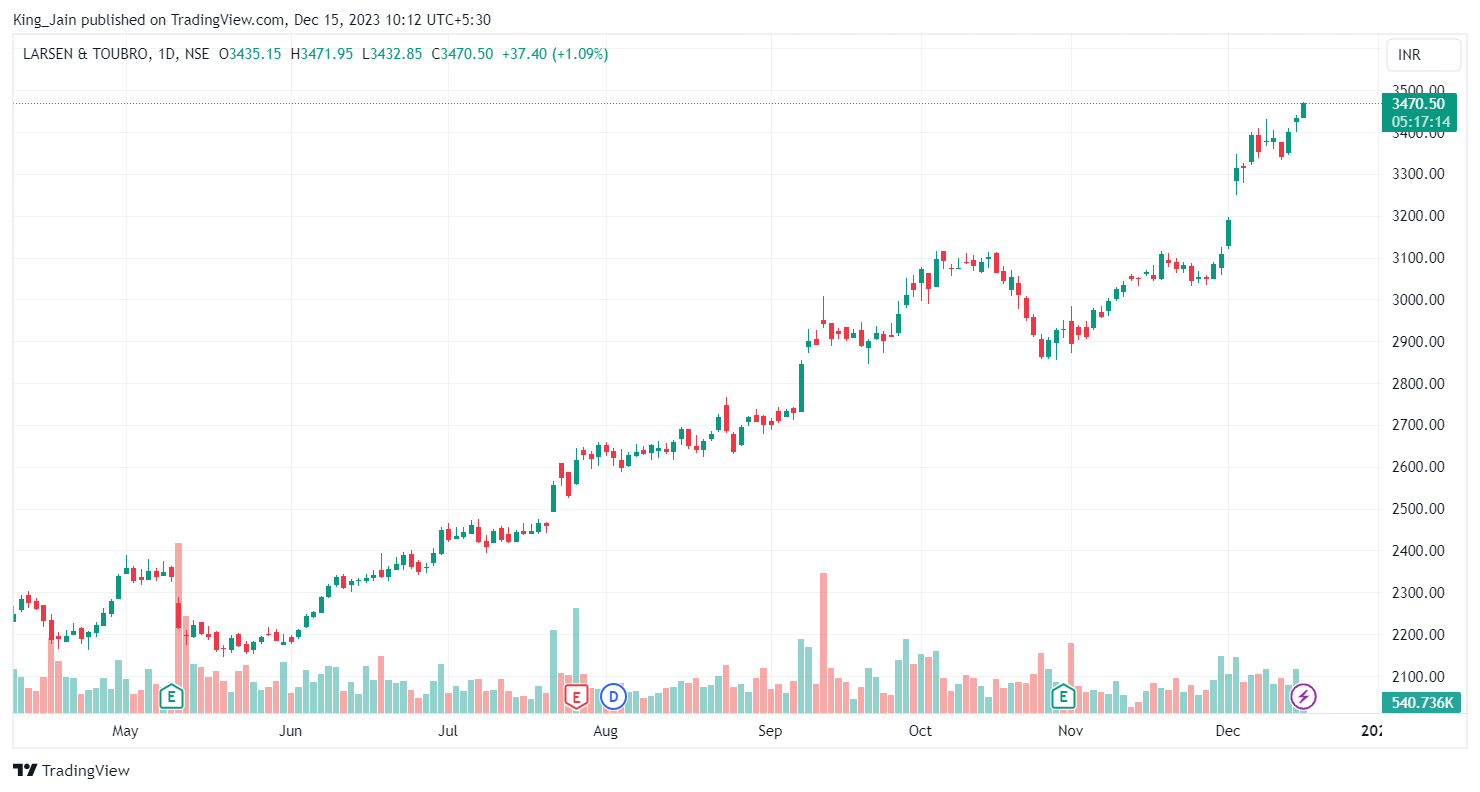The height and width of the screenshot is (792, 1480).
Task: Click the Jun label on the time axis
Action: tap(290, 731)
